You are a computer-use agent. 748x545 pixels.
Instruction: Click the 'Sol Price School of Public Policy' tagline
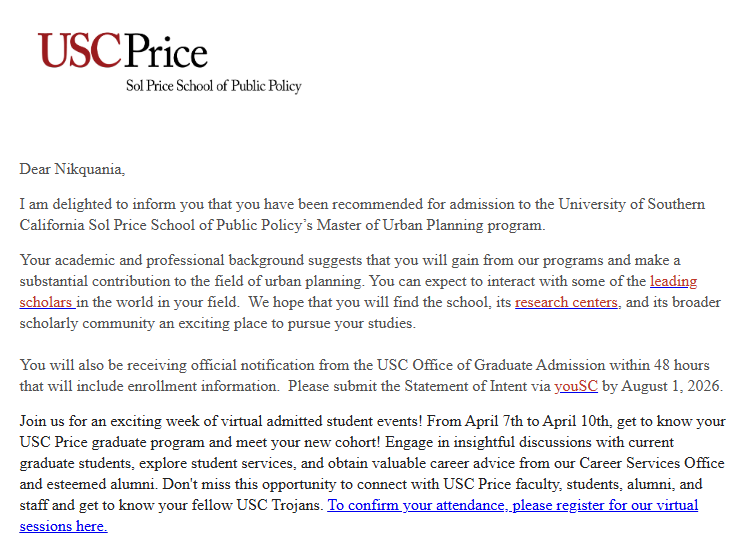(214, 86)
